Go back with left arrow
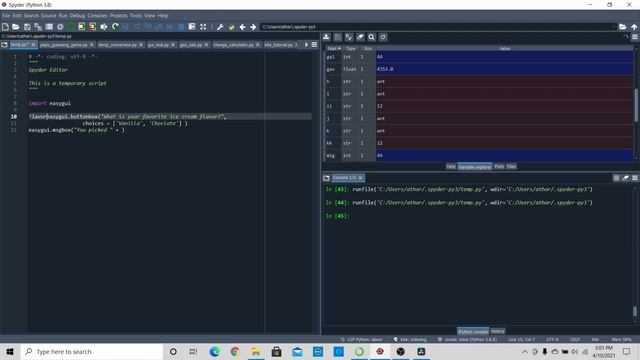This screenshot has height=360, width=640. 242,27
